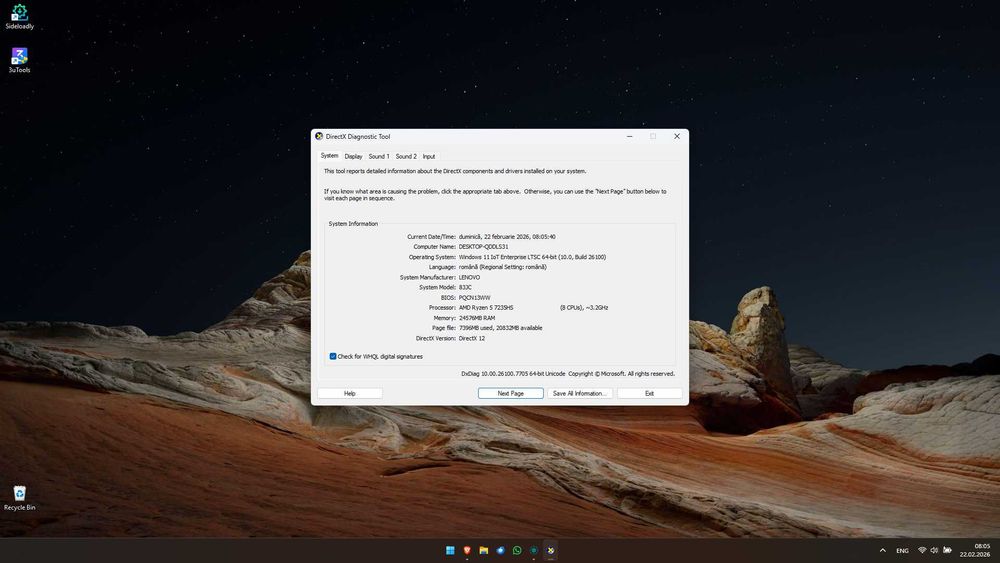Click the System Model value 83JC
Viewport: 1000px width, 563px height.
click(466, 287)
